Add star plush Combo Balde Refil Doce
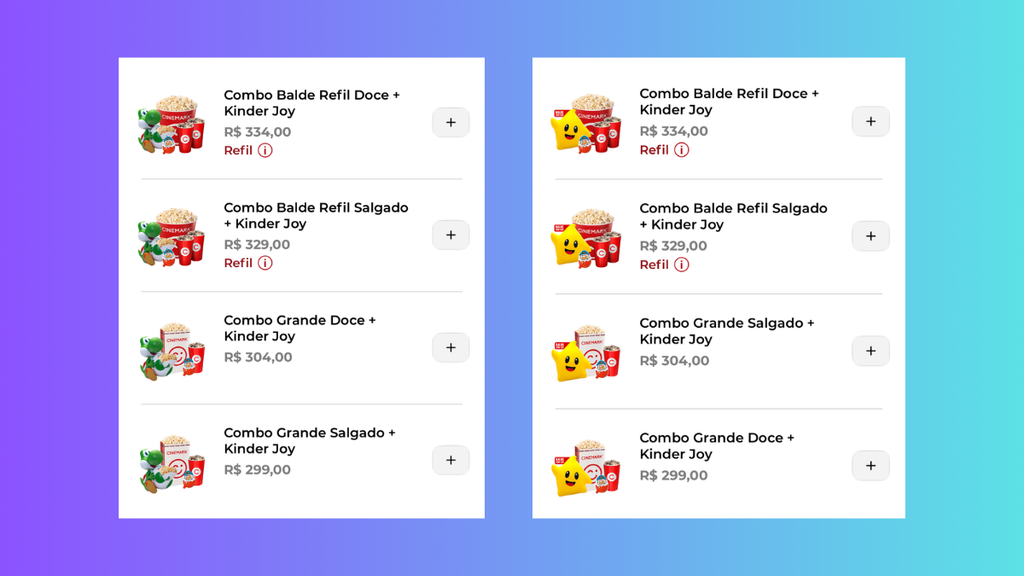1024x576 pixels. point(870,122)
